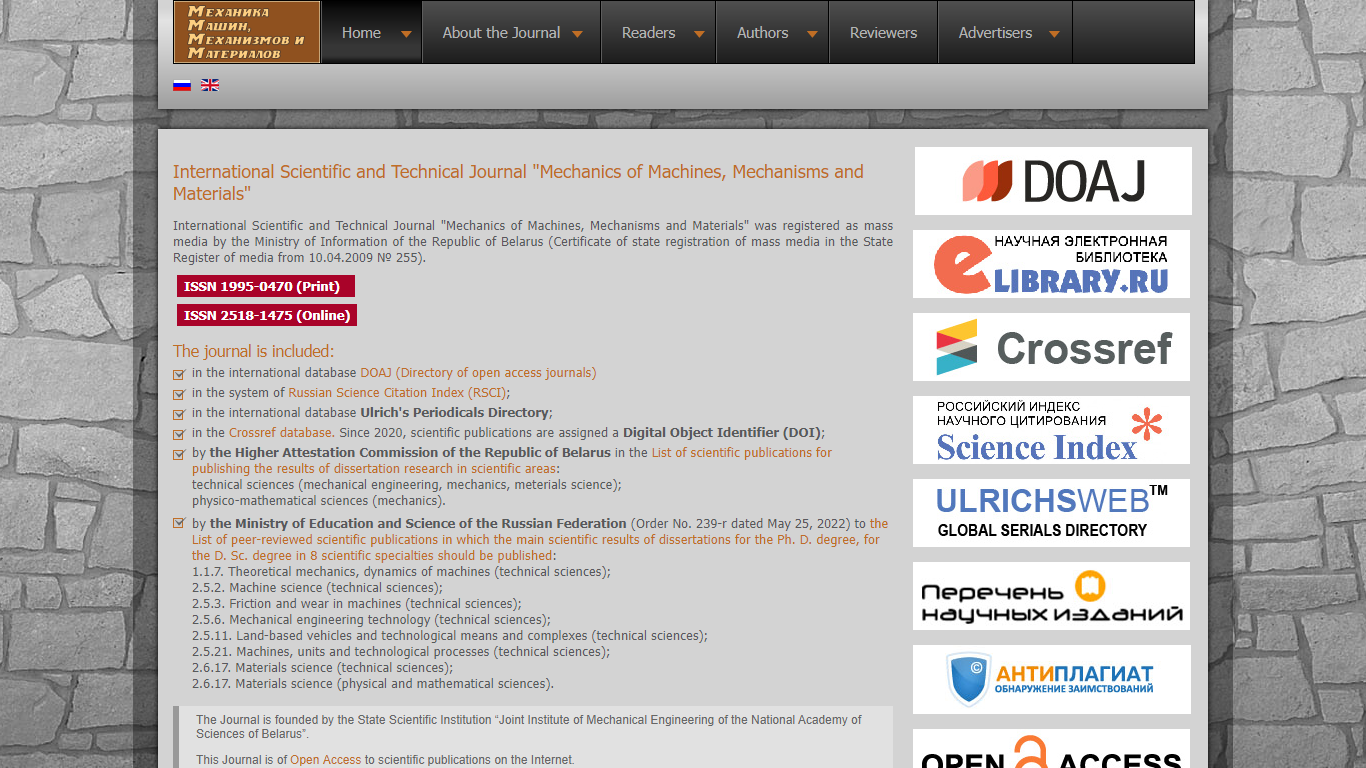Click "2.6.17. Materials science (physical and mathematical sciences)"

point(373,684)
